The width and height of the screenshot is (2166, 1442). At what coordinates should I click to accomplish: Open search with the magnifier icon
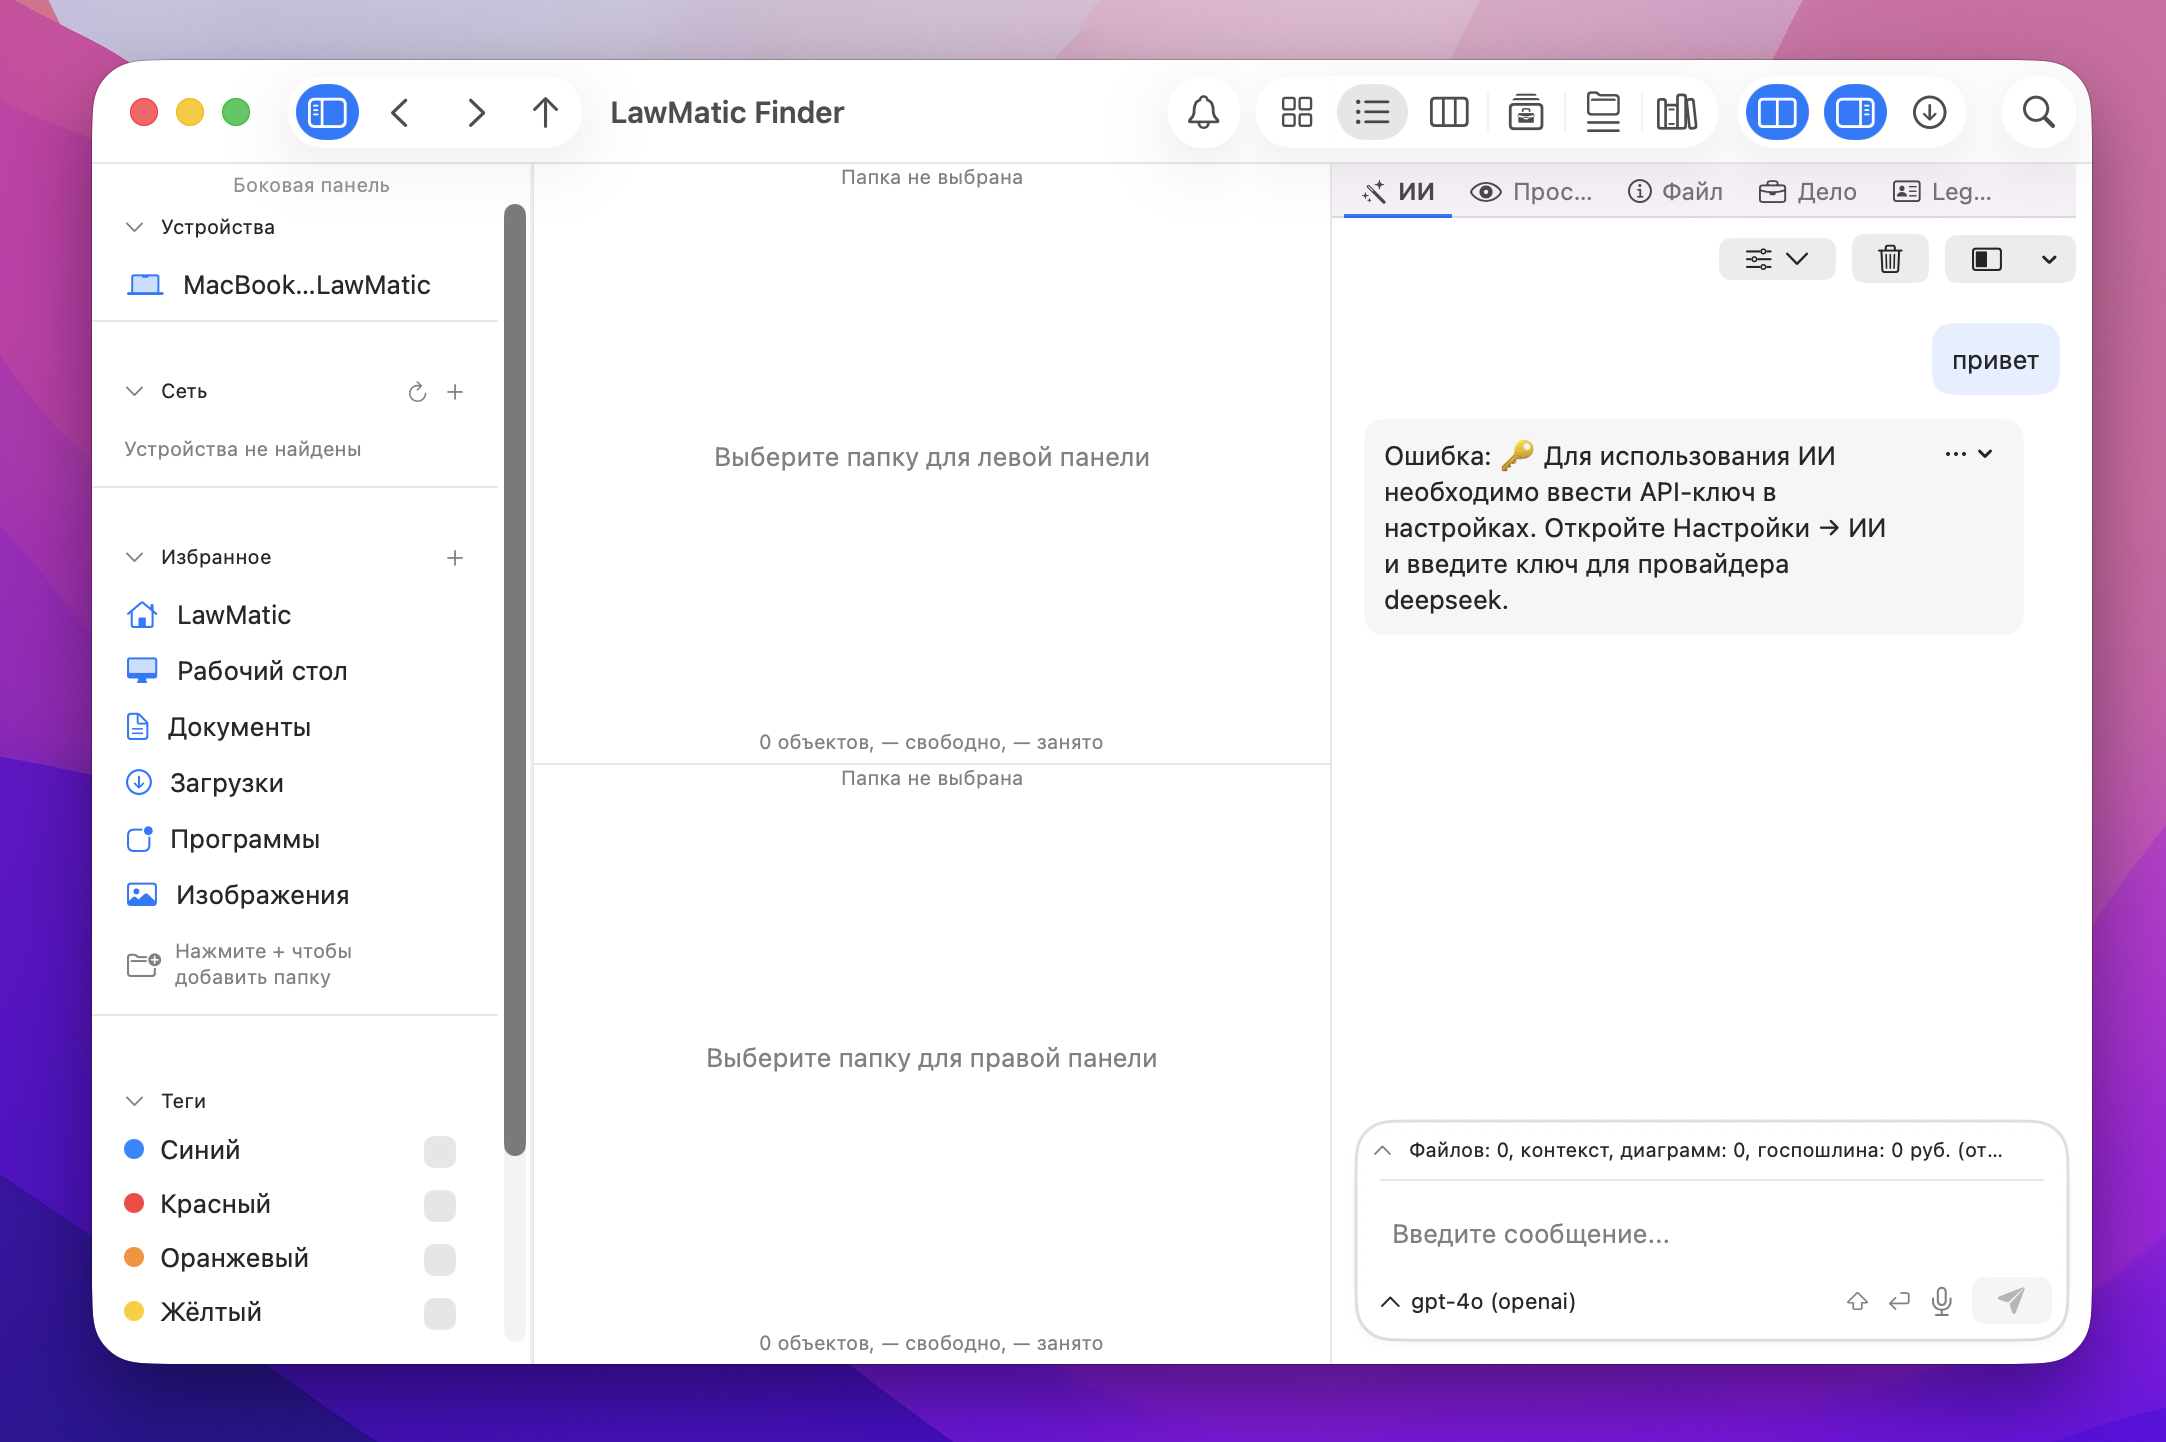tap(2037, 112)
